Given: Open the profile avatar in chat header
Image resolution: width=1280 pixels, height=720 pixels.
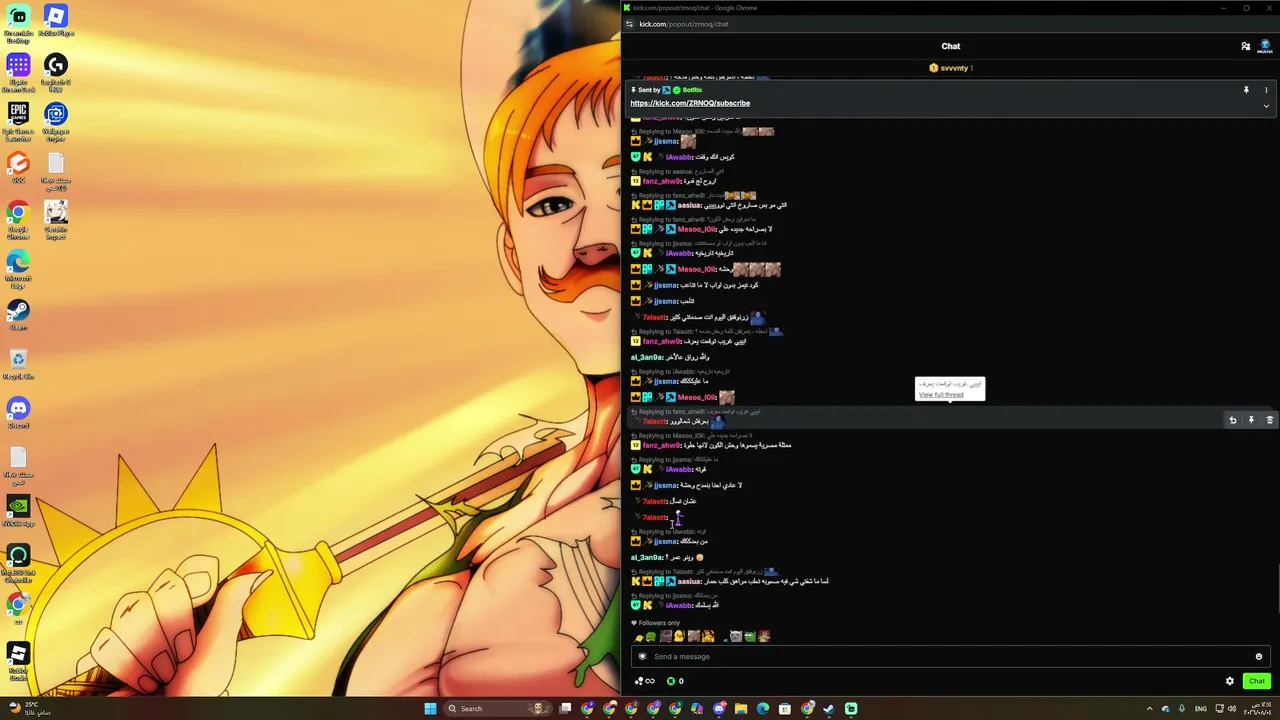Looking at the screenshot, I should (1265, 46).
